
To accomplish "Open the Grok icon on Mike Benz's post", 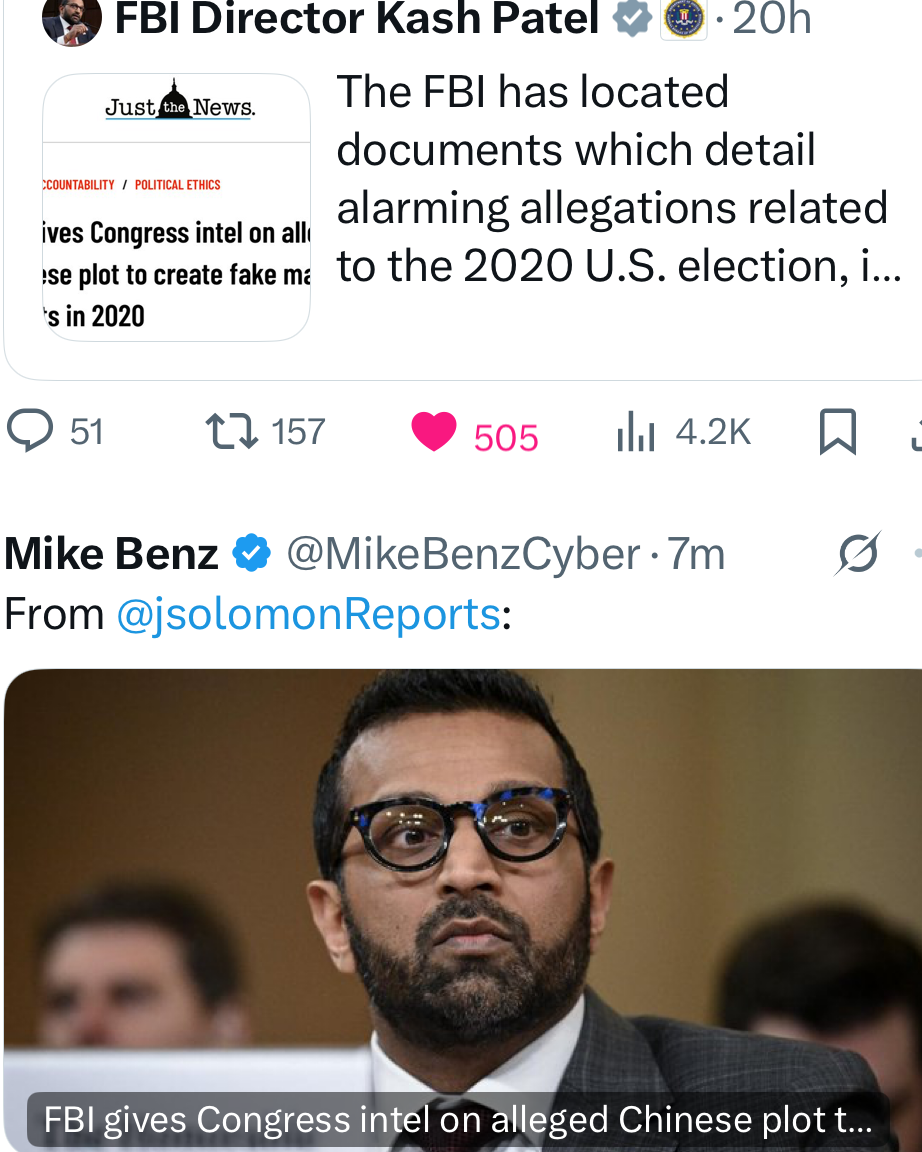I will point(858,553).
